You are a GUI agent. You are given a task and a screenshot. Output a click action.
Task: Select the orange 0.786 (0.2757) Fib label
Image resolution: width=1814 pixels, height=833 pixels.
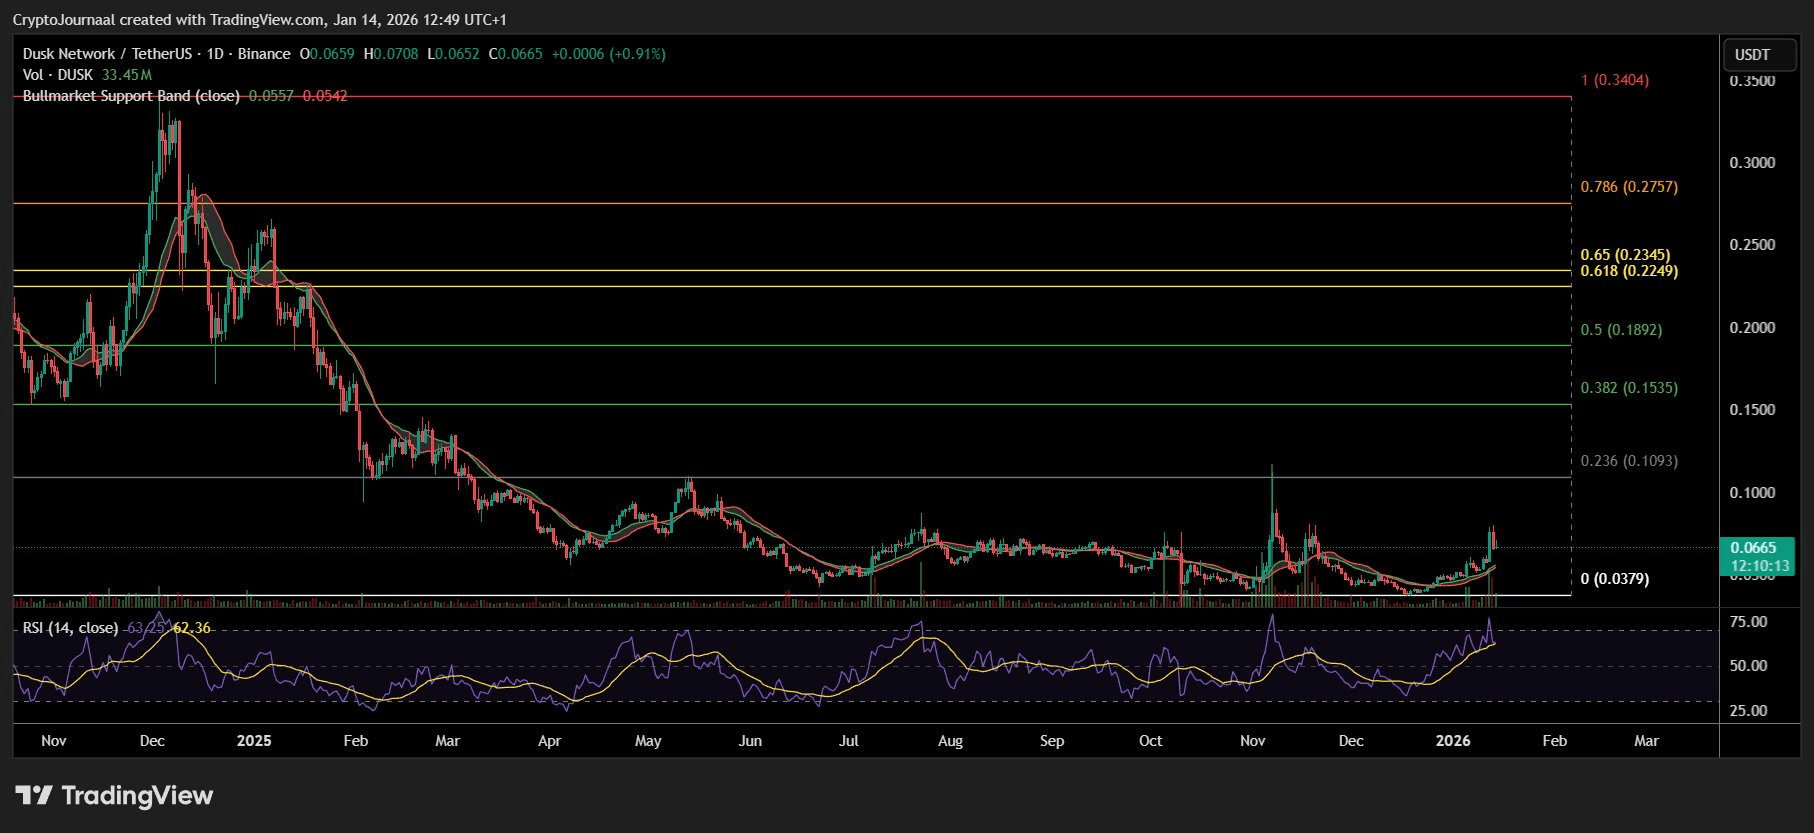(1629, 187)
